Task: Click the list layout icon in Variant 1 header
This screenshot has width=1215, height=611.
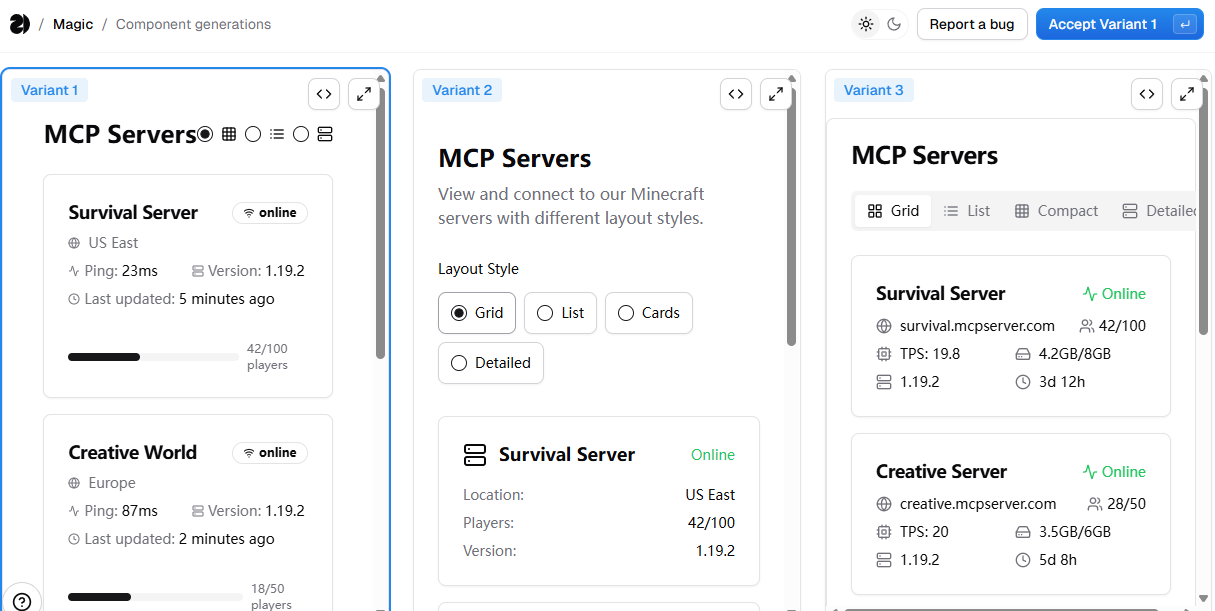Action: click(277, 134)
